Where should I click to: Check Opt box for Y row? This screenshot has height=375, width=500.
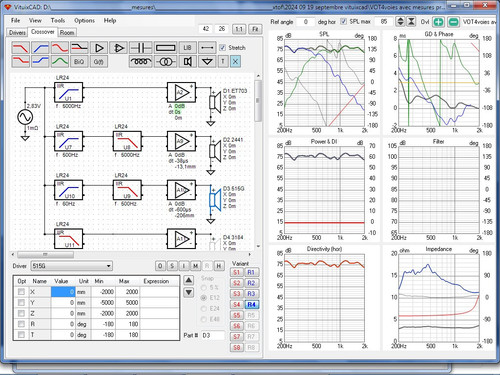21,302
